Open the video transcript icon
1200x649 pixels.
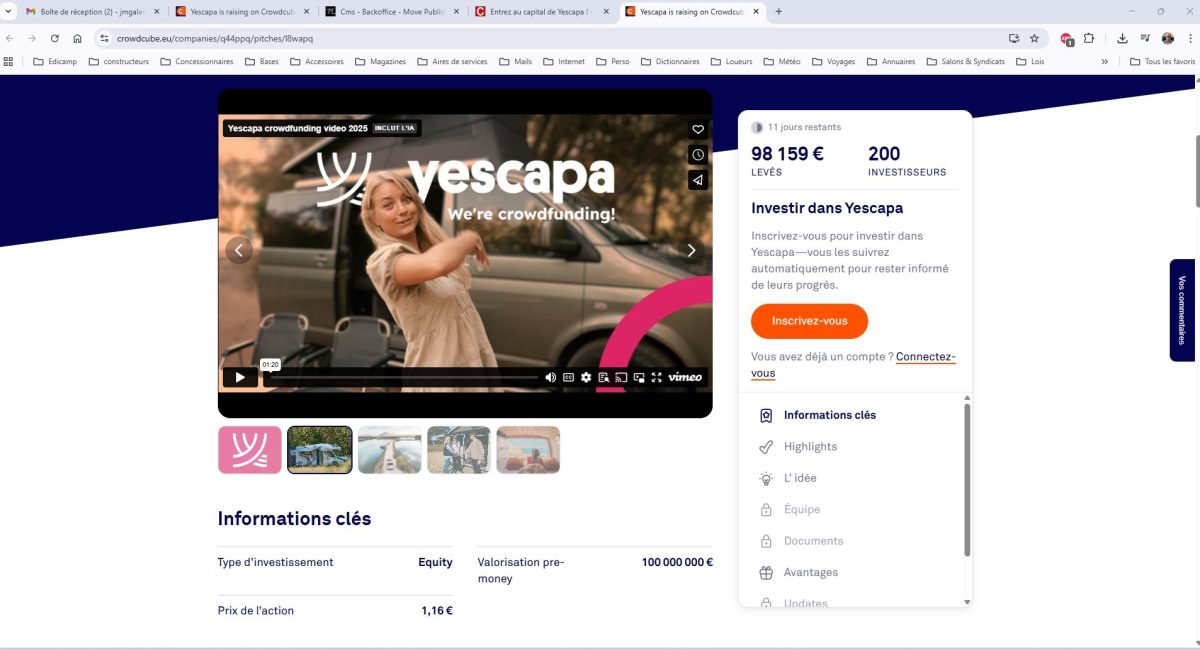[604, 377]
